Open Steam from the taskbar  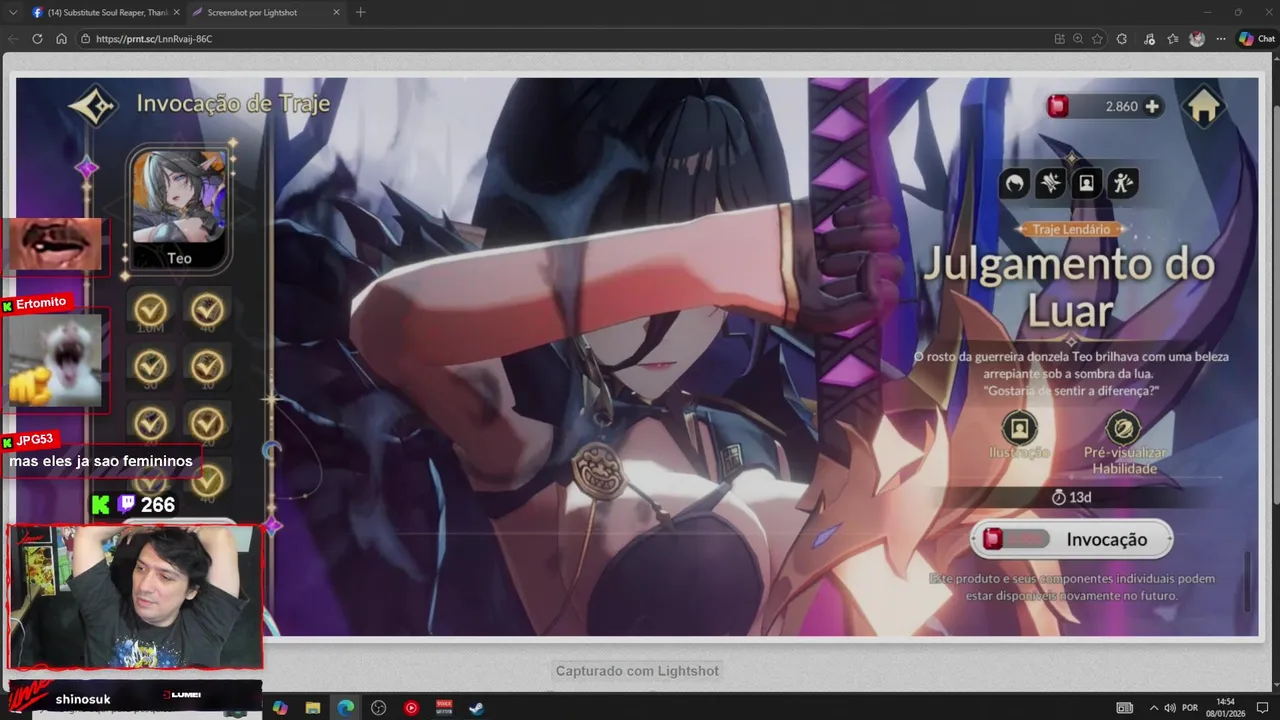pos(477,708)
